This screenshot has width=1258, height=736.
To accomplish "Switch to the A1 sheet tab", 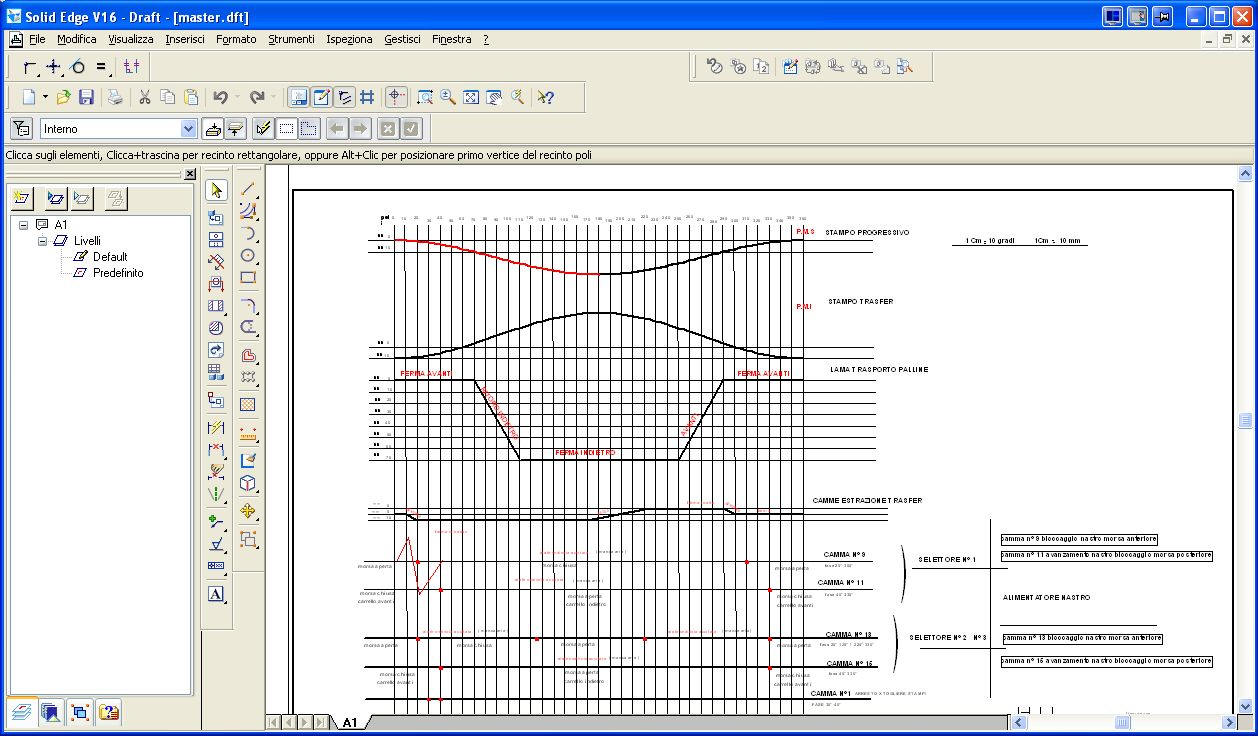I will pos(350,722).
